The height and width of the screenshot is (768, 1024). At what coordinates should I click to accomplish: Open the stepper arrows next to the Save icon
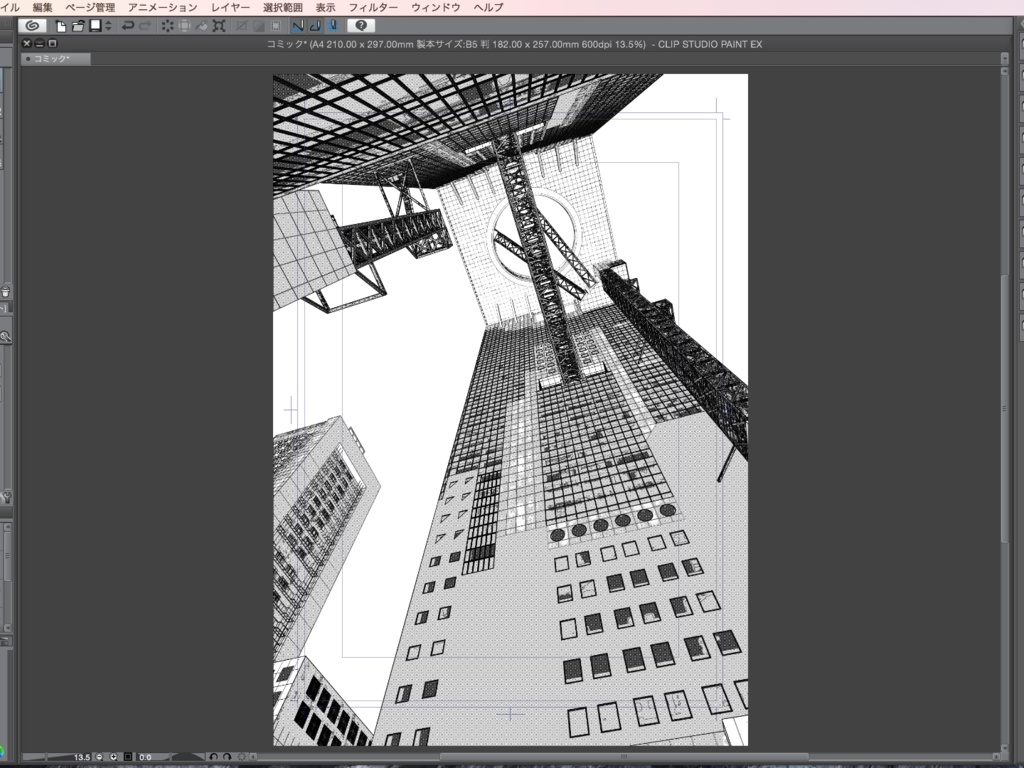click(x=107, y=25)
